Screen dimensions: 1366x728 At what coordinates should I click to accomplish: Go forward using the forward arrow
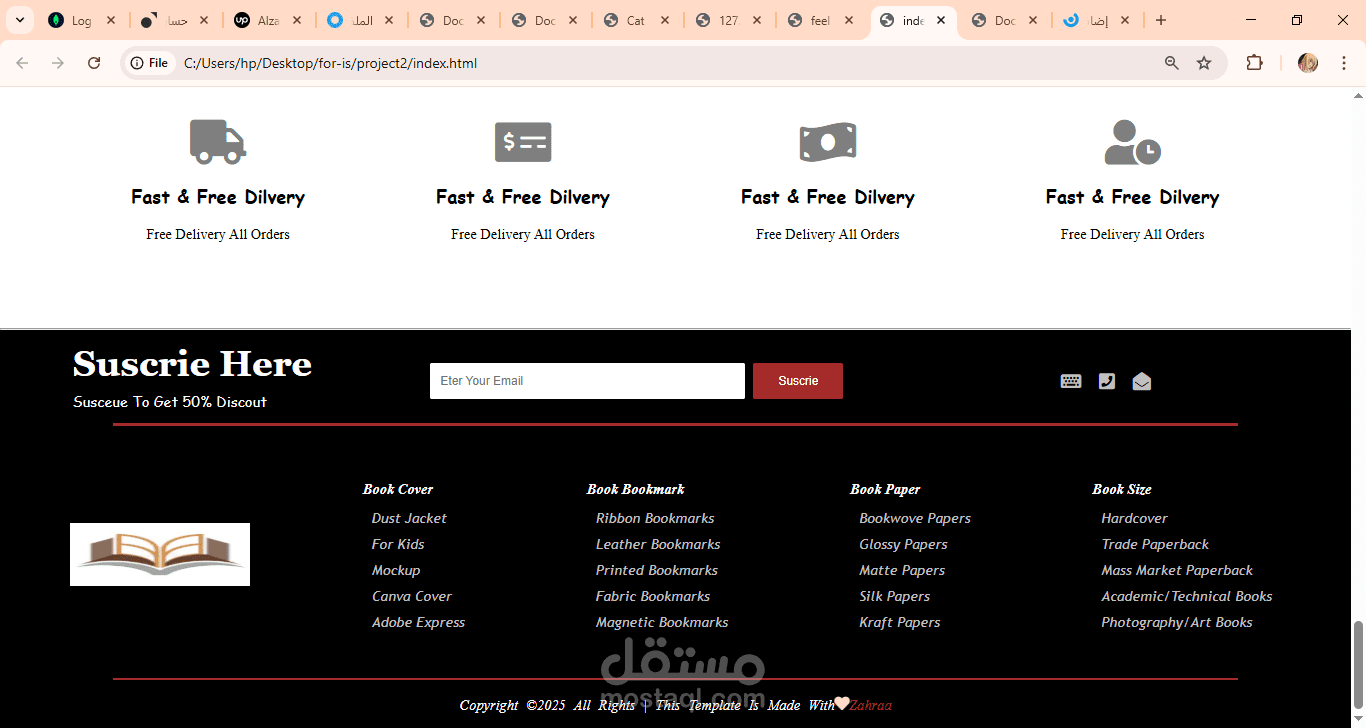pyautogui.click(x=58, y=63)
